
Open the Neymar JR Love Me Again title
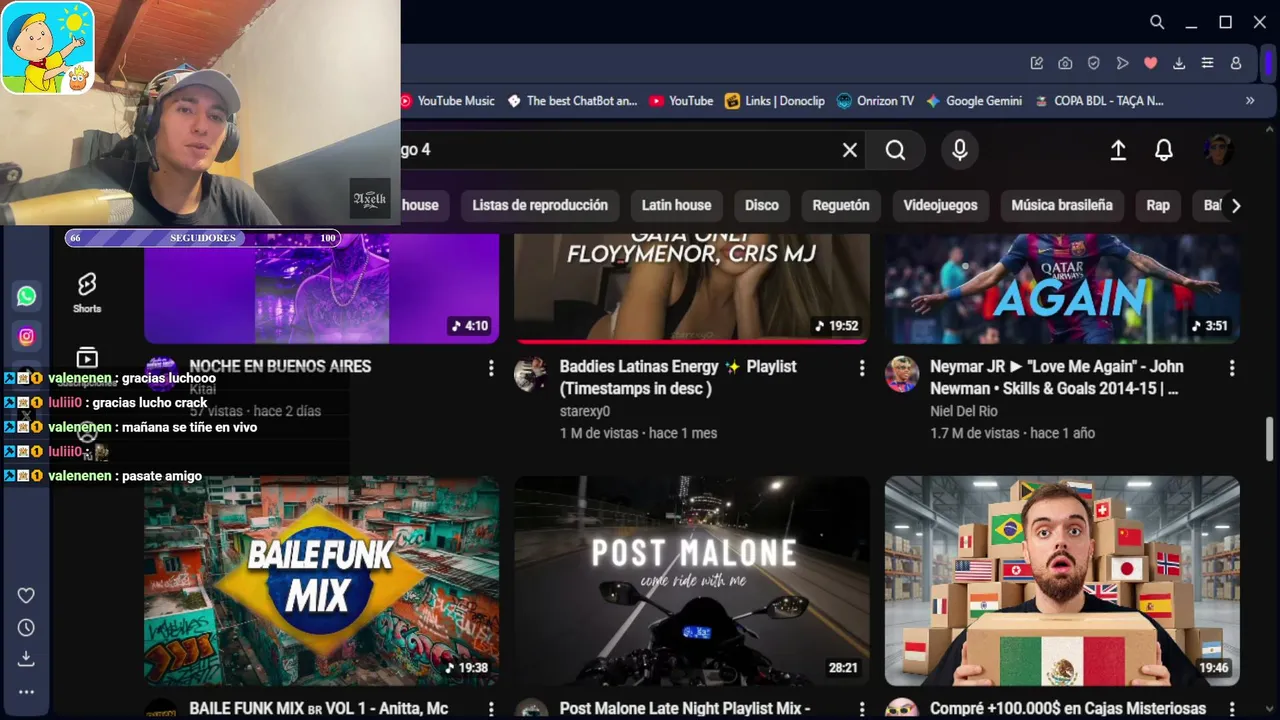1057,378
